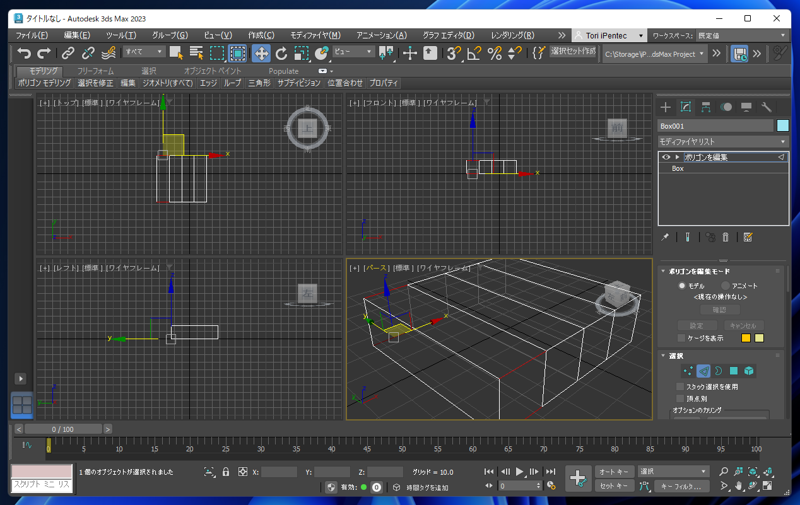Redo the last undone action
This screenshot has height=505, width=800.
point(44,53)
